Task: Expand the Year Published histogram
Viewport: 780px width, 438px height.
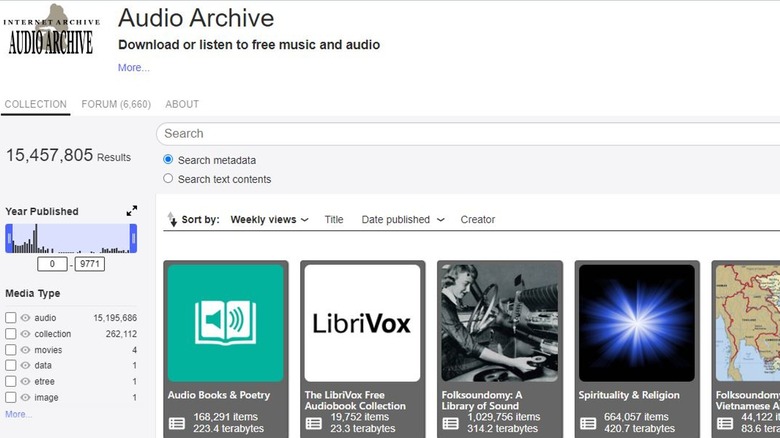Action: pos(131,211)
